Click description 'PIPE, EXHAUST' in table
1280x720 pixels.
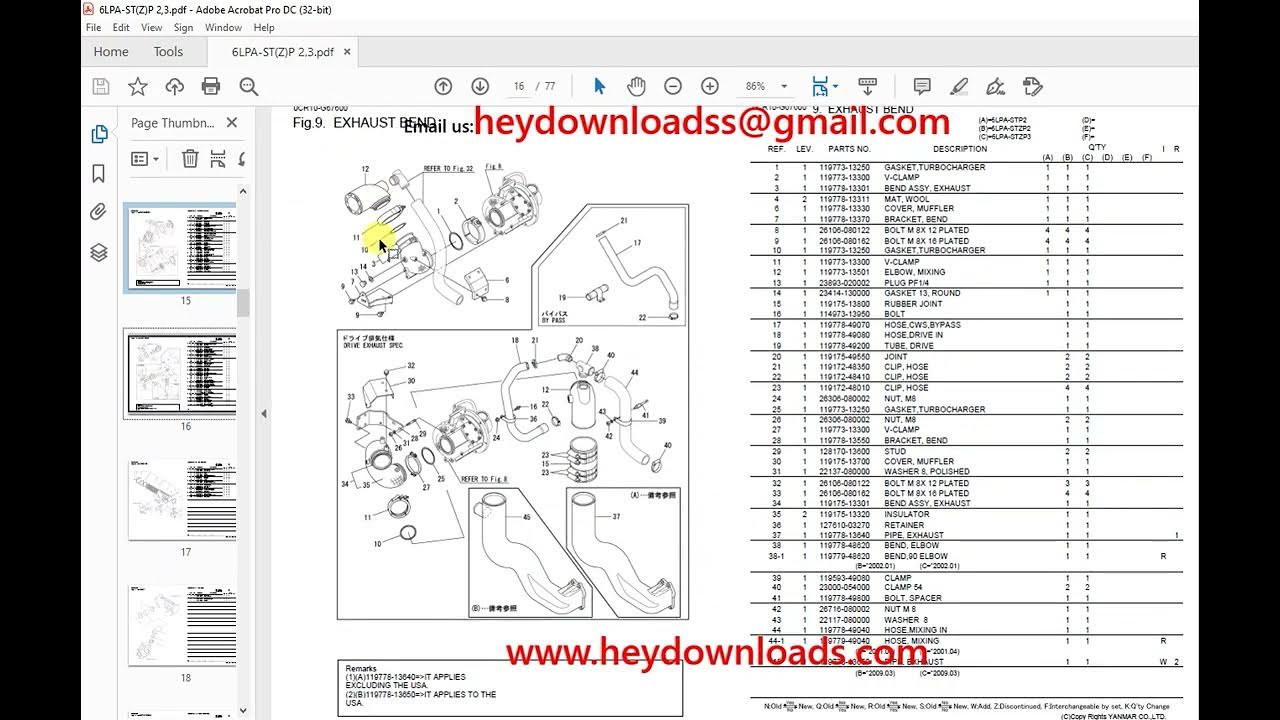914,535
